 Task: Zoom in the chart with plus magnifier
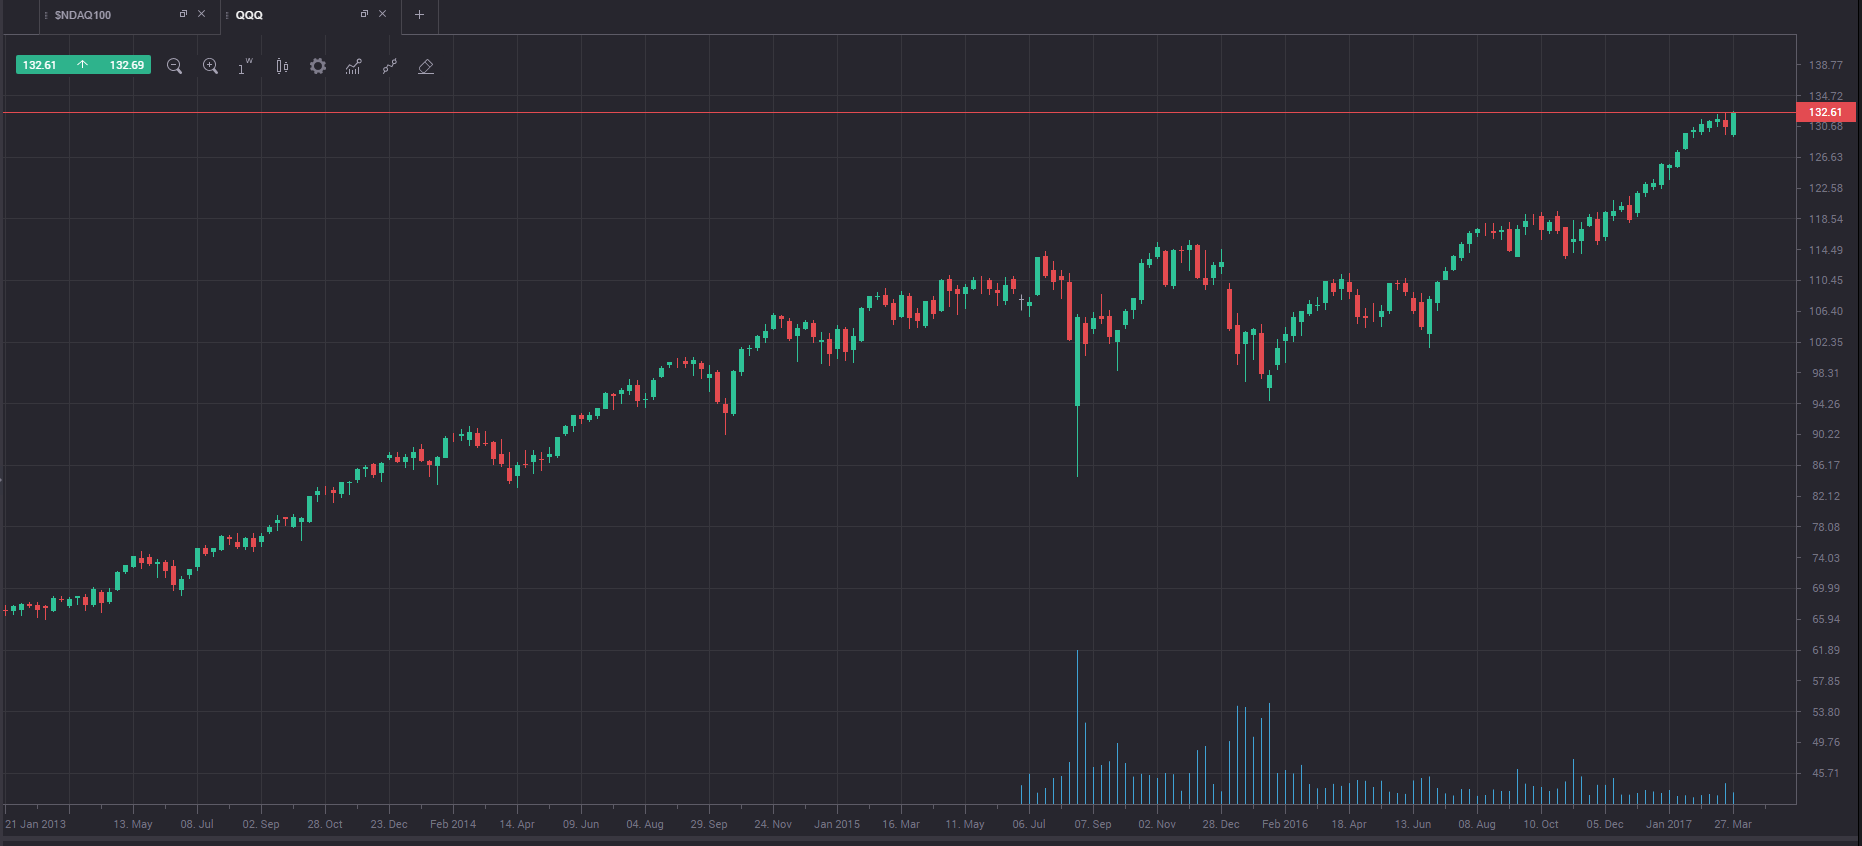click(210, 66)
